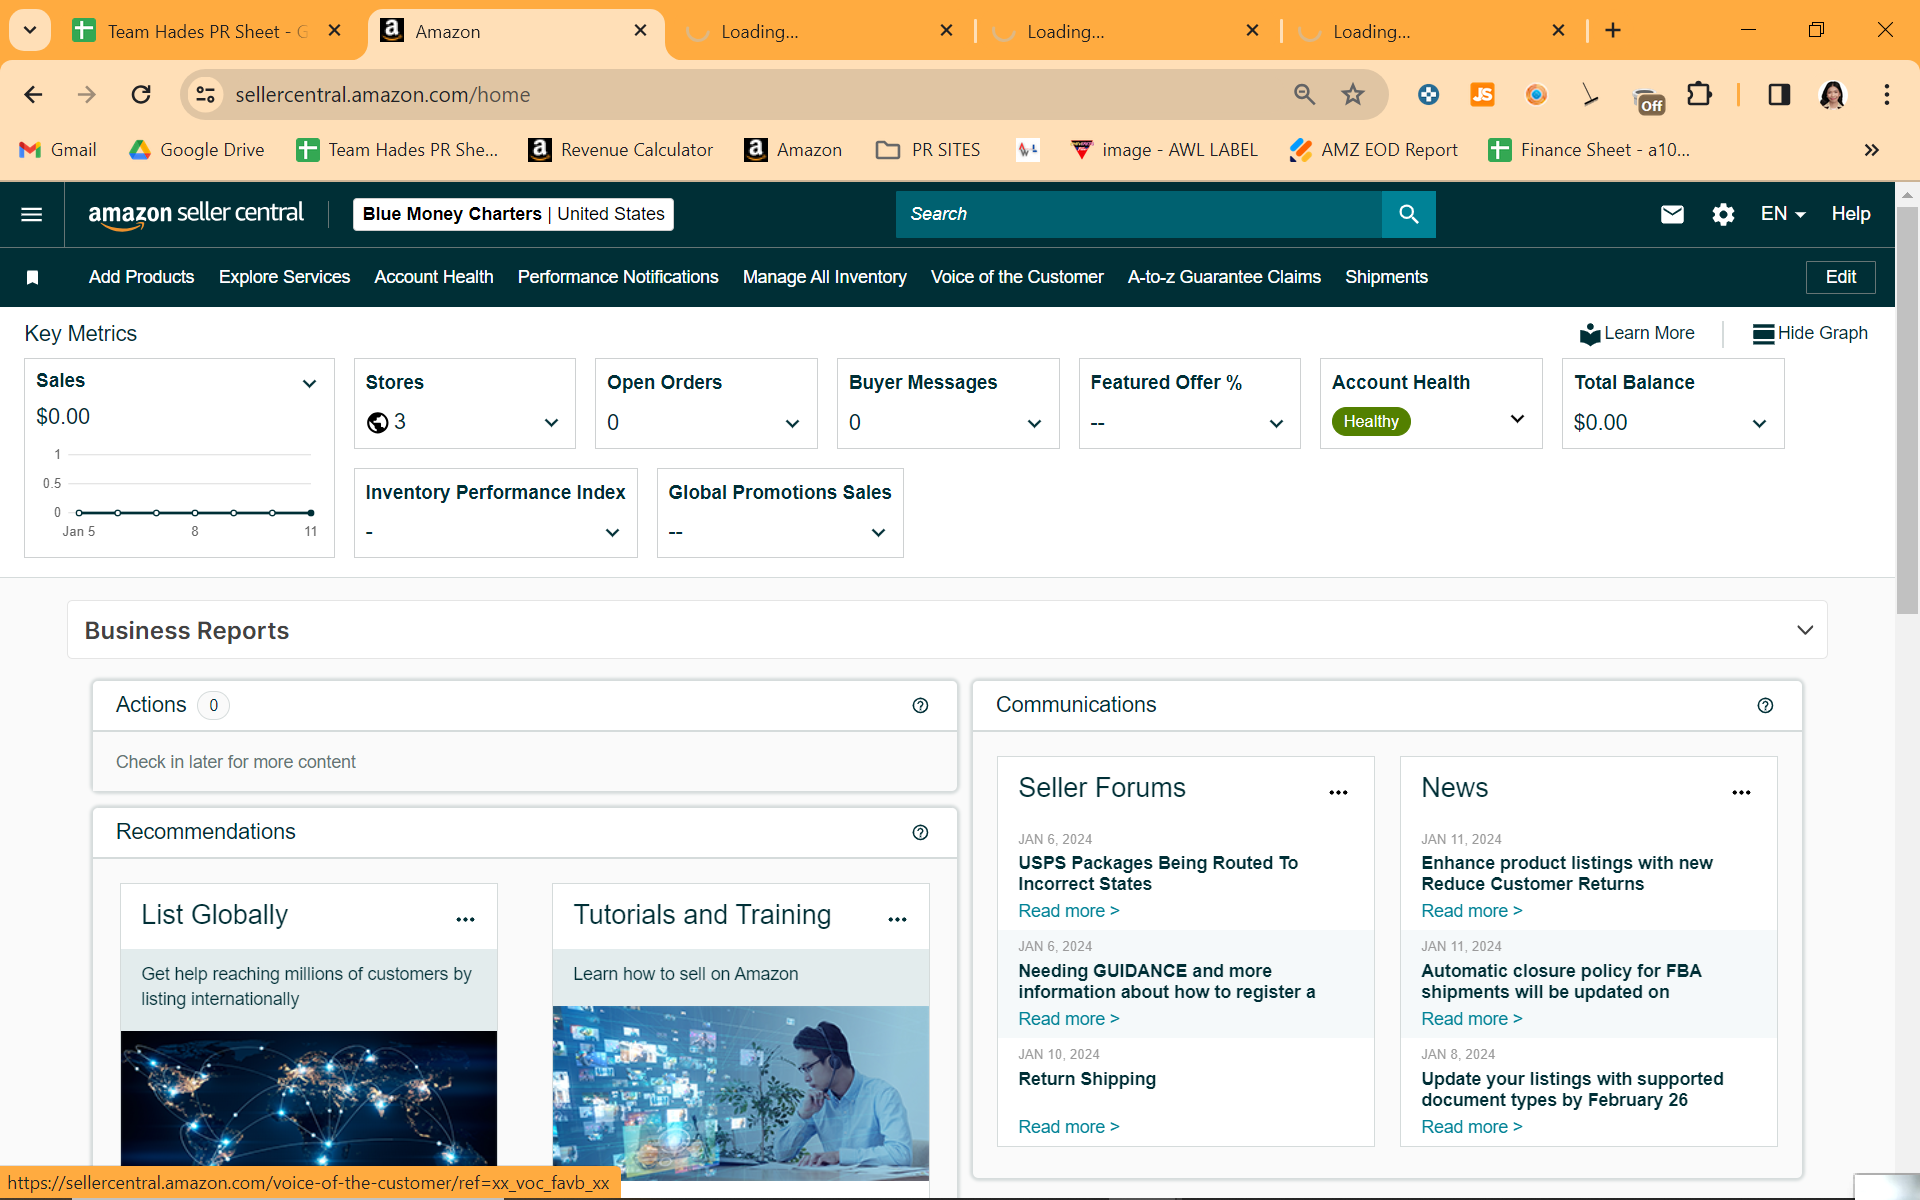Screen dimensions: 1920x1200
Task: Open Performance Notifications in the favorites bar
Action: (x=618, y=277)
